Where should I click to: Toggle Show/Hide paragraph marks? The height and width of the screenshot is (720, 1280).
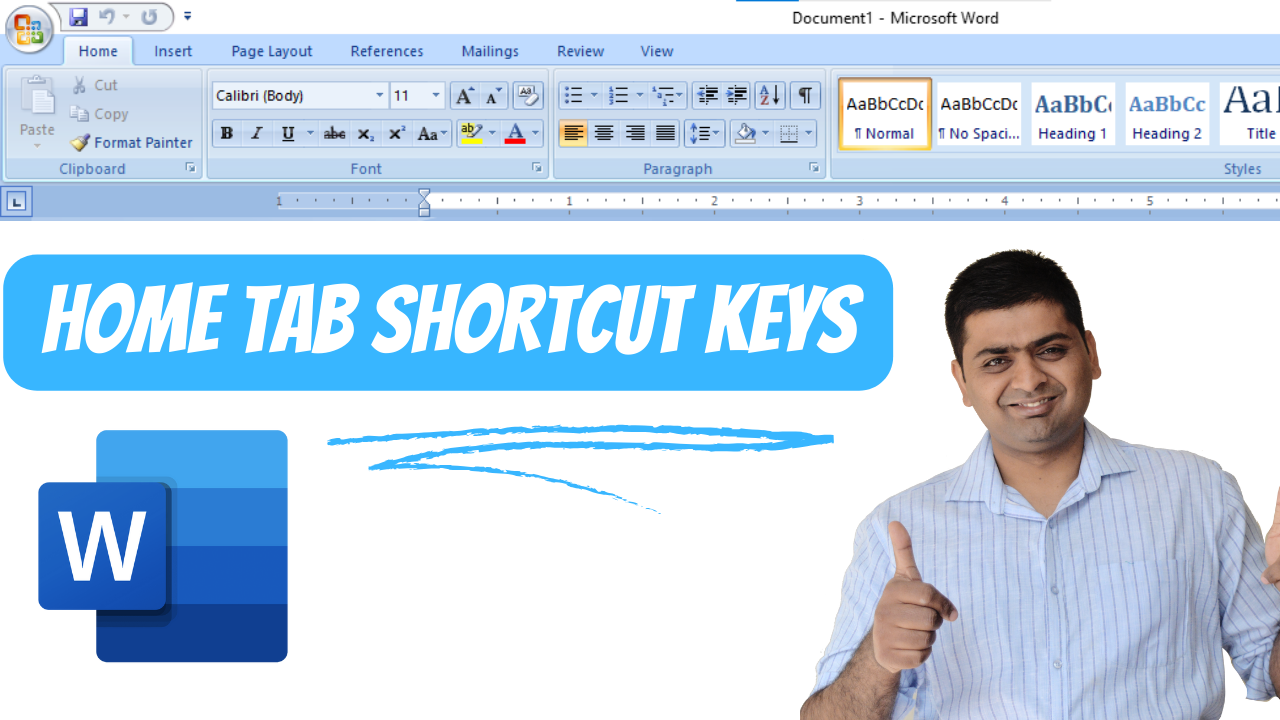click(804, 96)
